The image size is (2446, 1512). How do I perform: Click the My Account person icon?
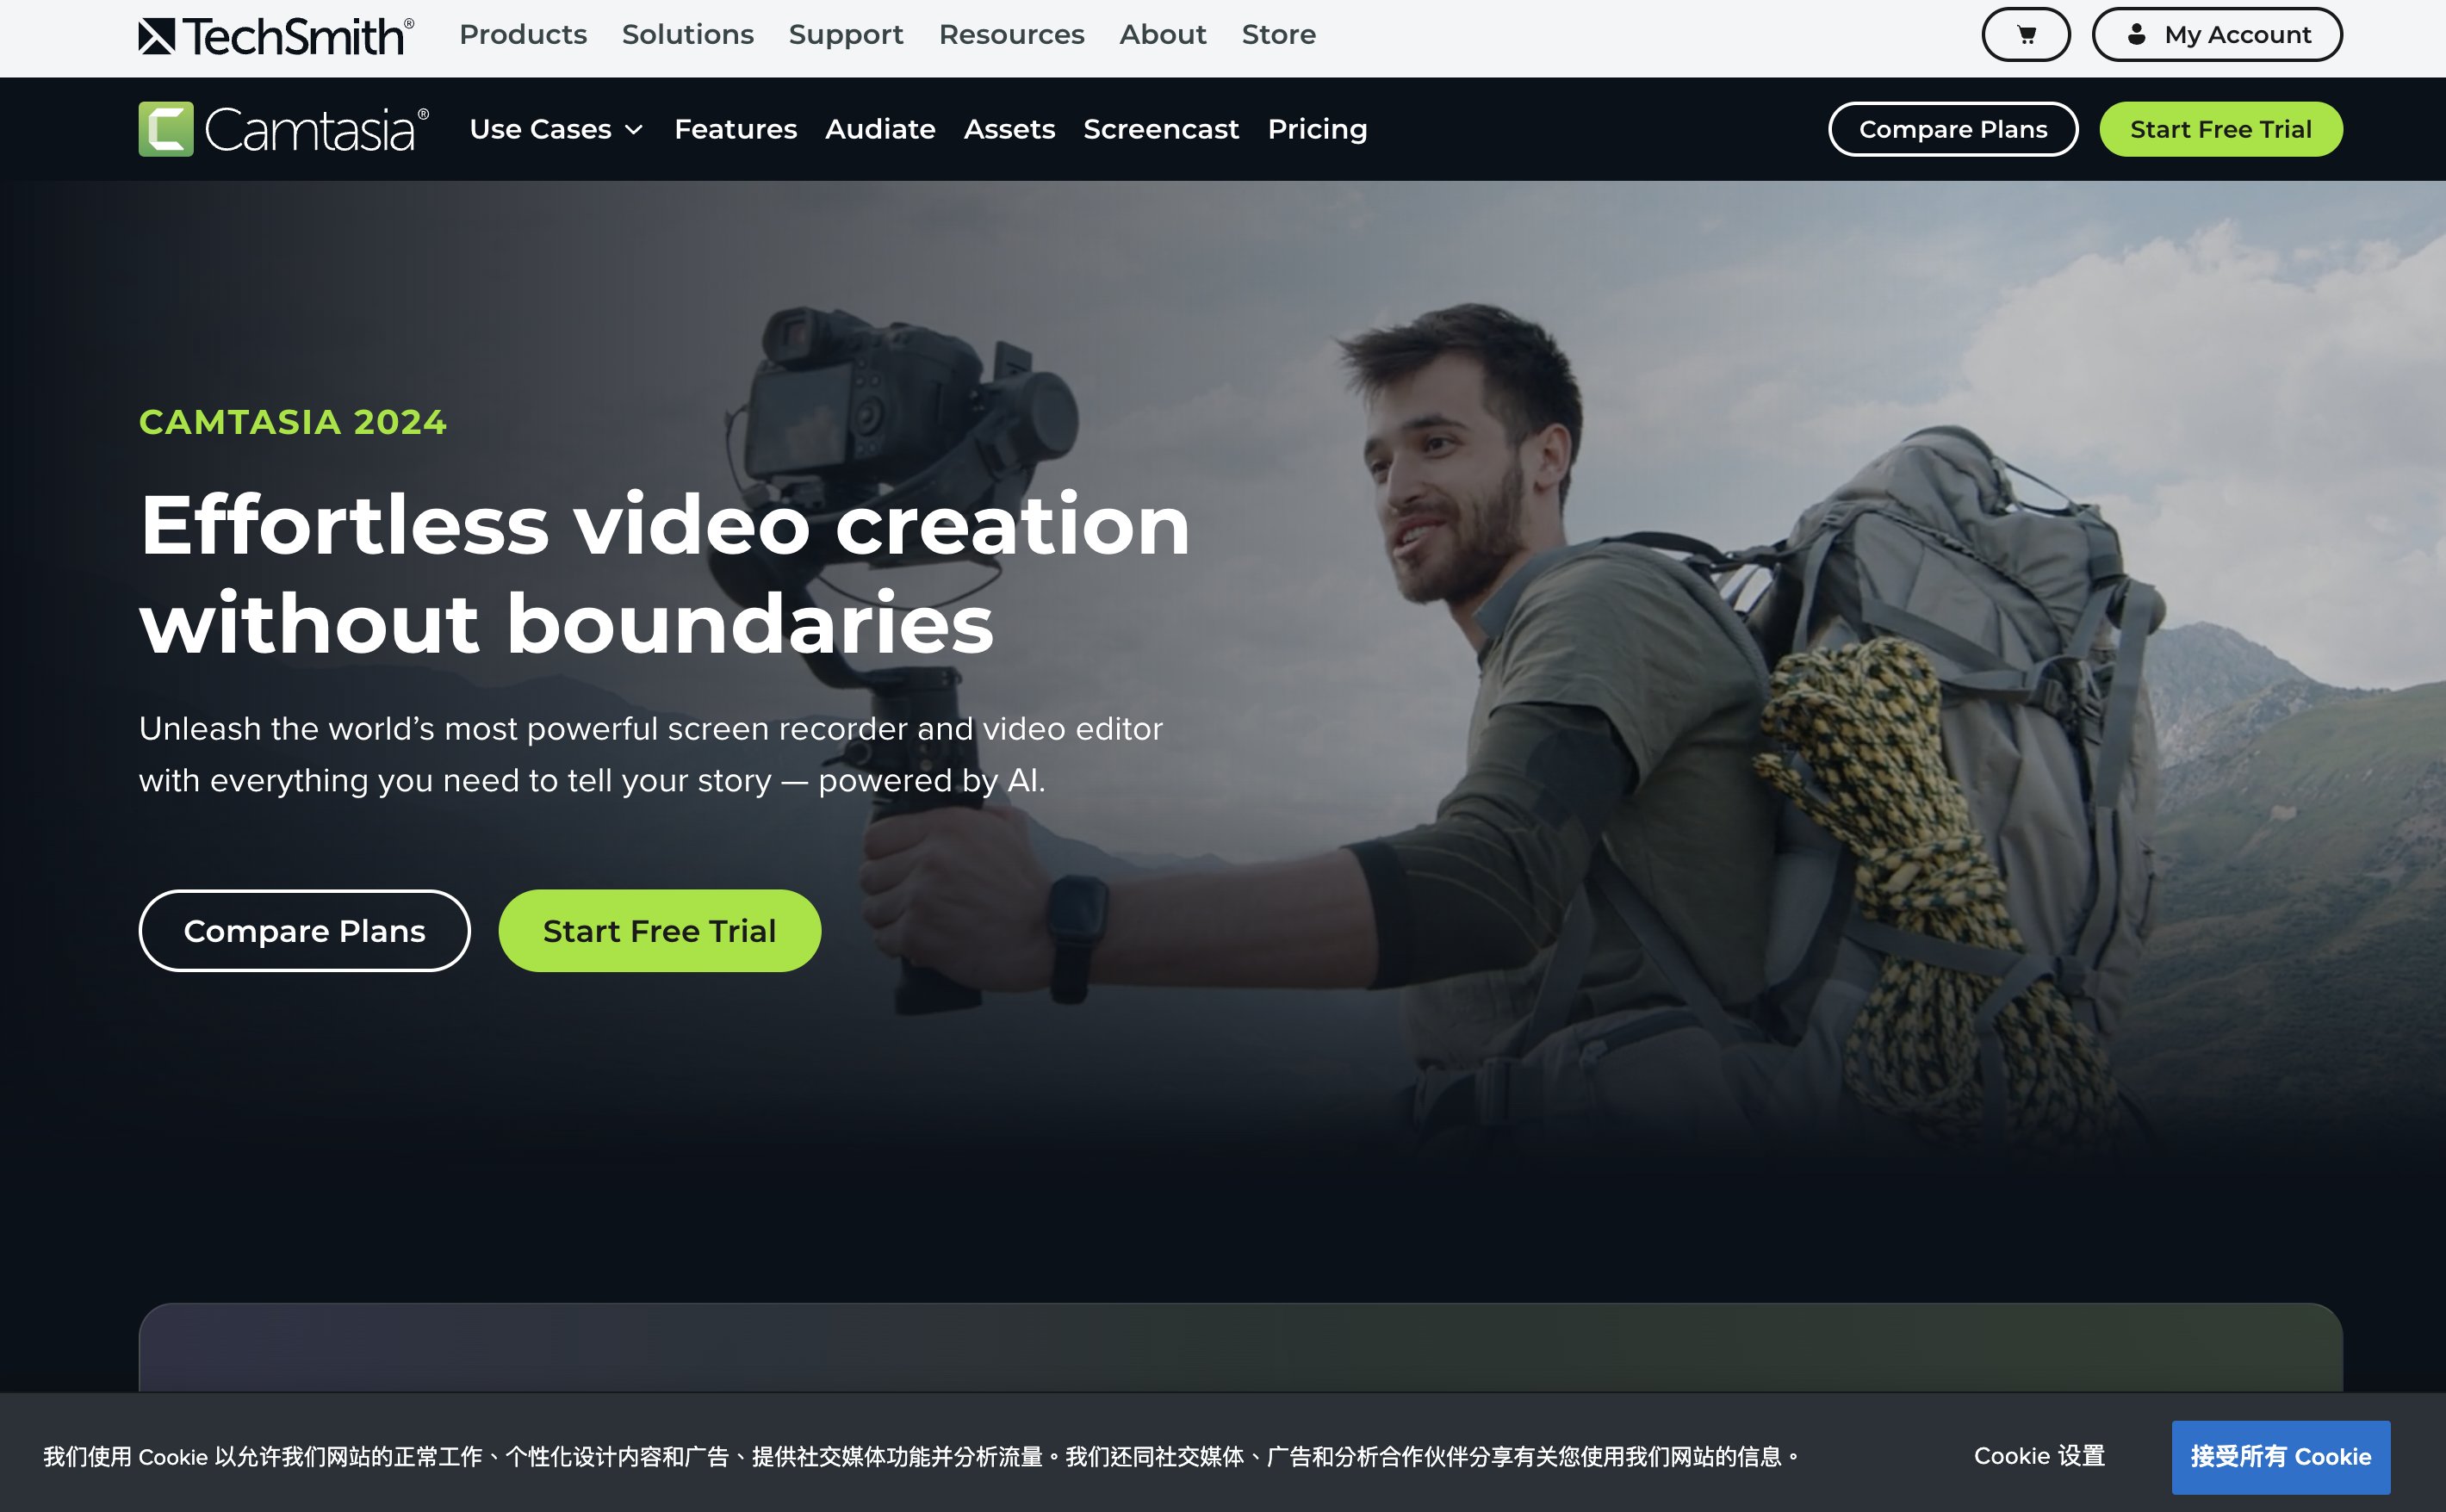click(2136, 35)
